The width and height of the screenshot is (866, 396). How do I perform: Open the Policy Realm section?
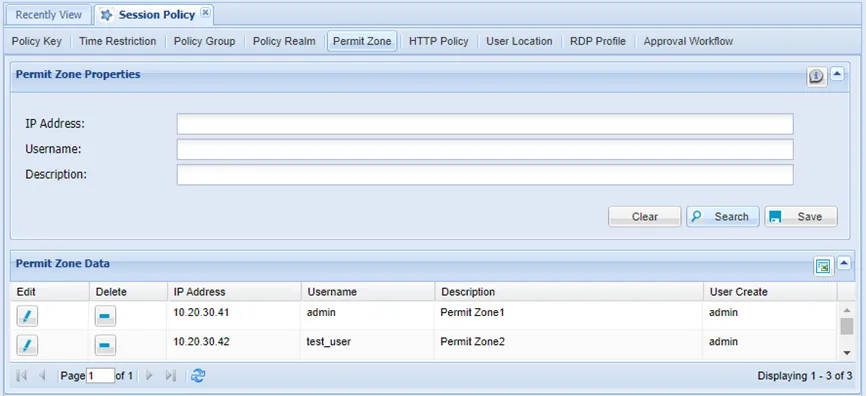point(284,41)
